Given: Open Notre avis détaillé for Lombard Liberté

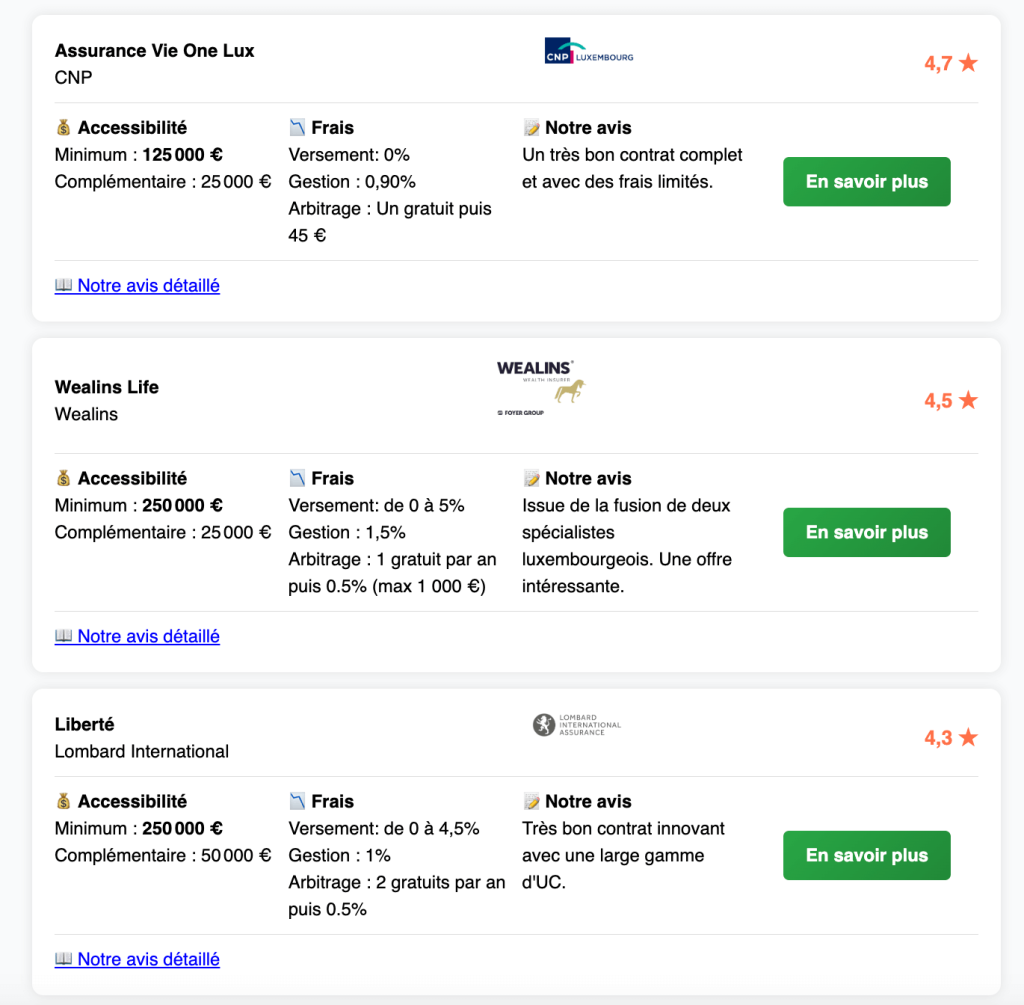Looking at the screenshot, I should coord(148,960).
